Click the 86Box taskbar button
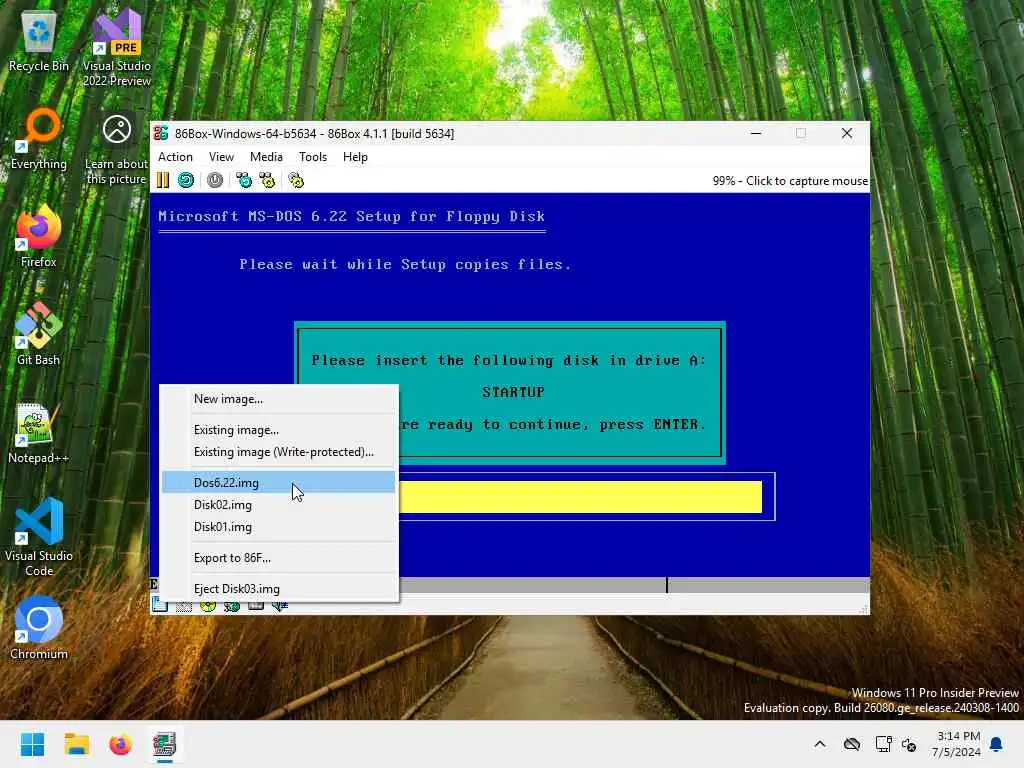 coord(165,744)
